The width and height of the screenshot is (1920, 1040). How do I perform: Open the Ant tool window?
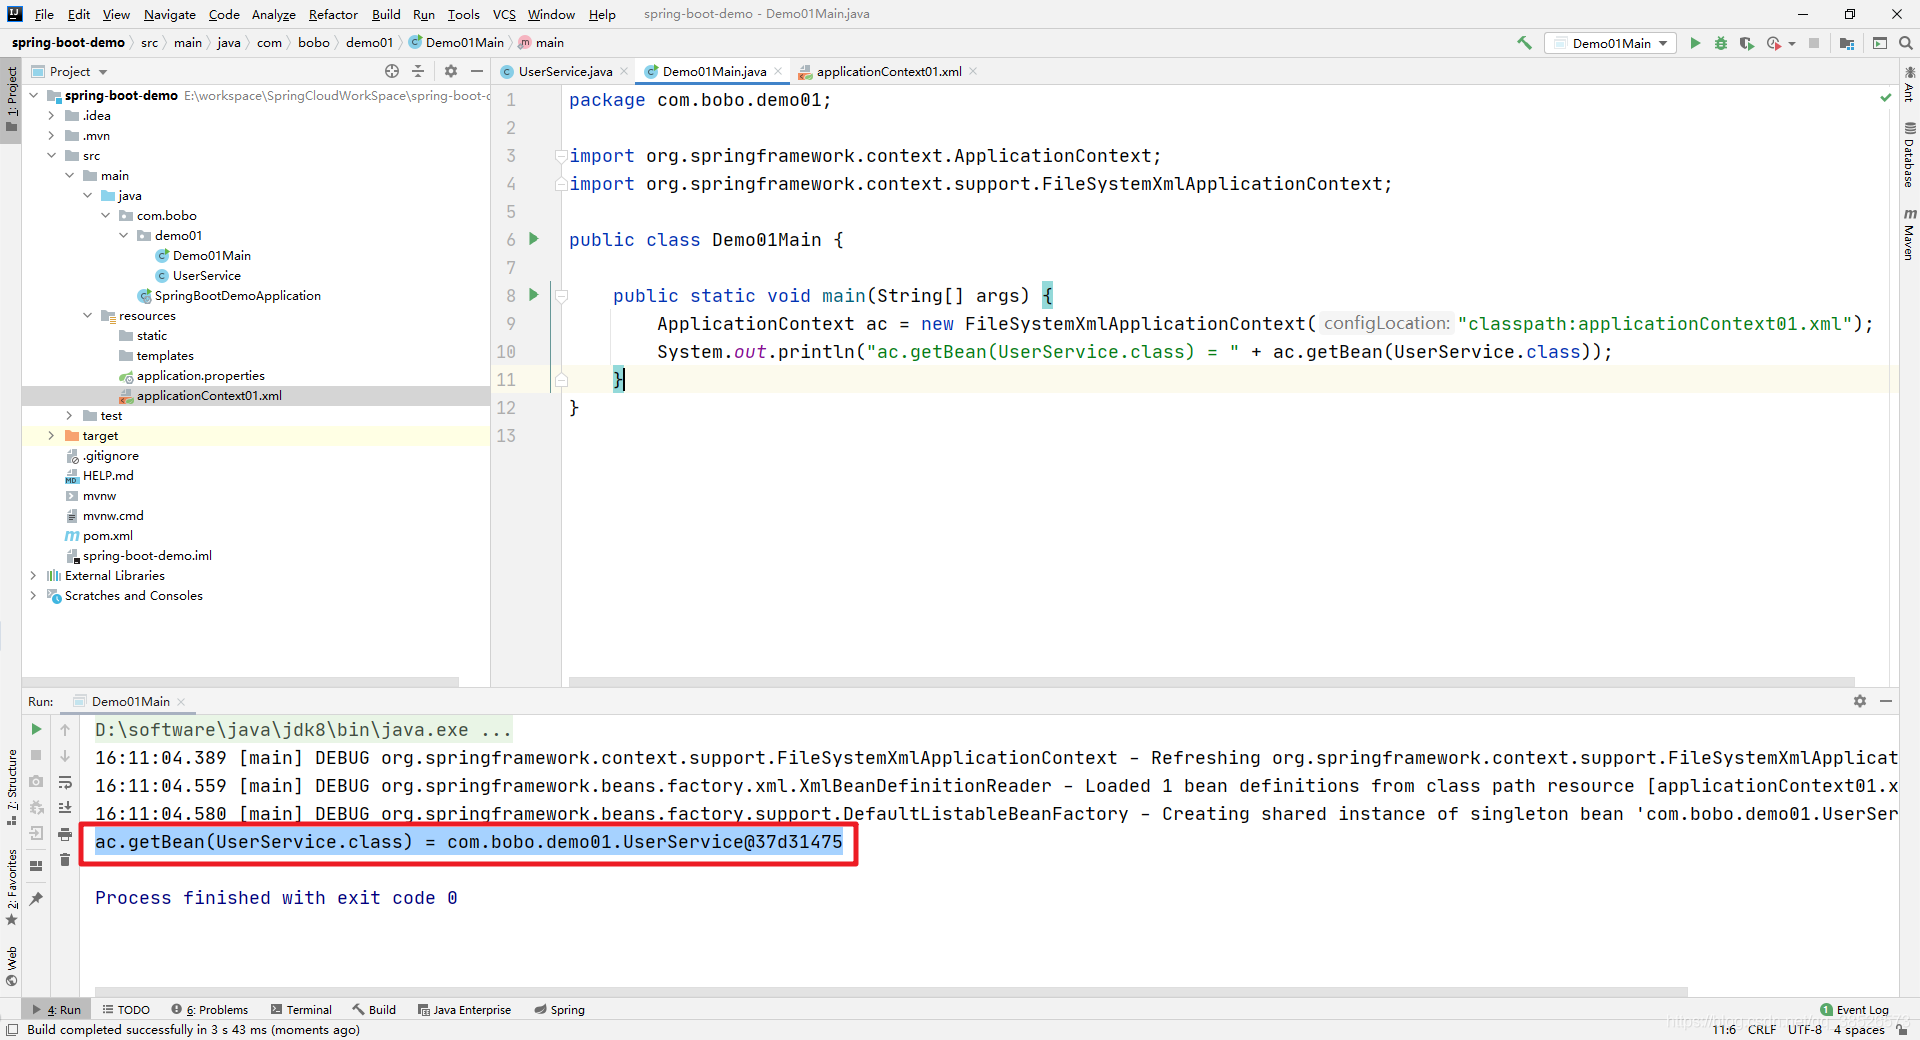(x=1909, y=85)
